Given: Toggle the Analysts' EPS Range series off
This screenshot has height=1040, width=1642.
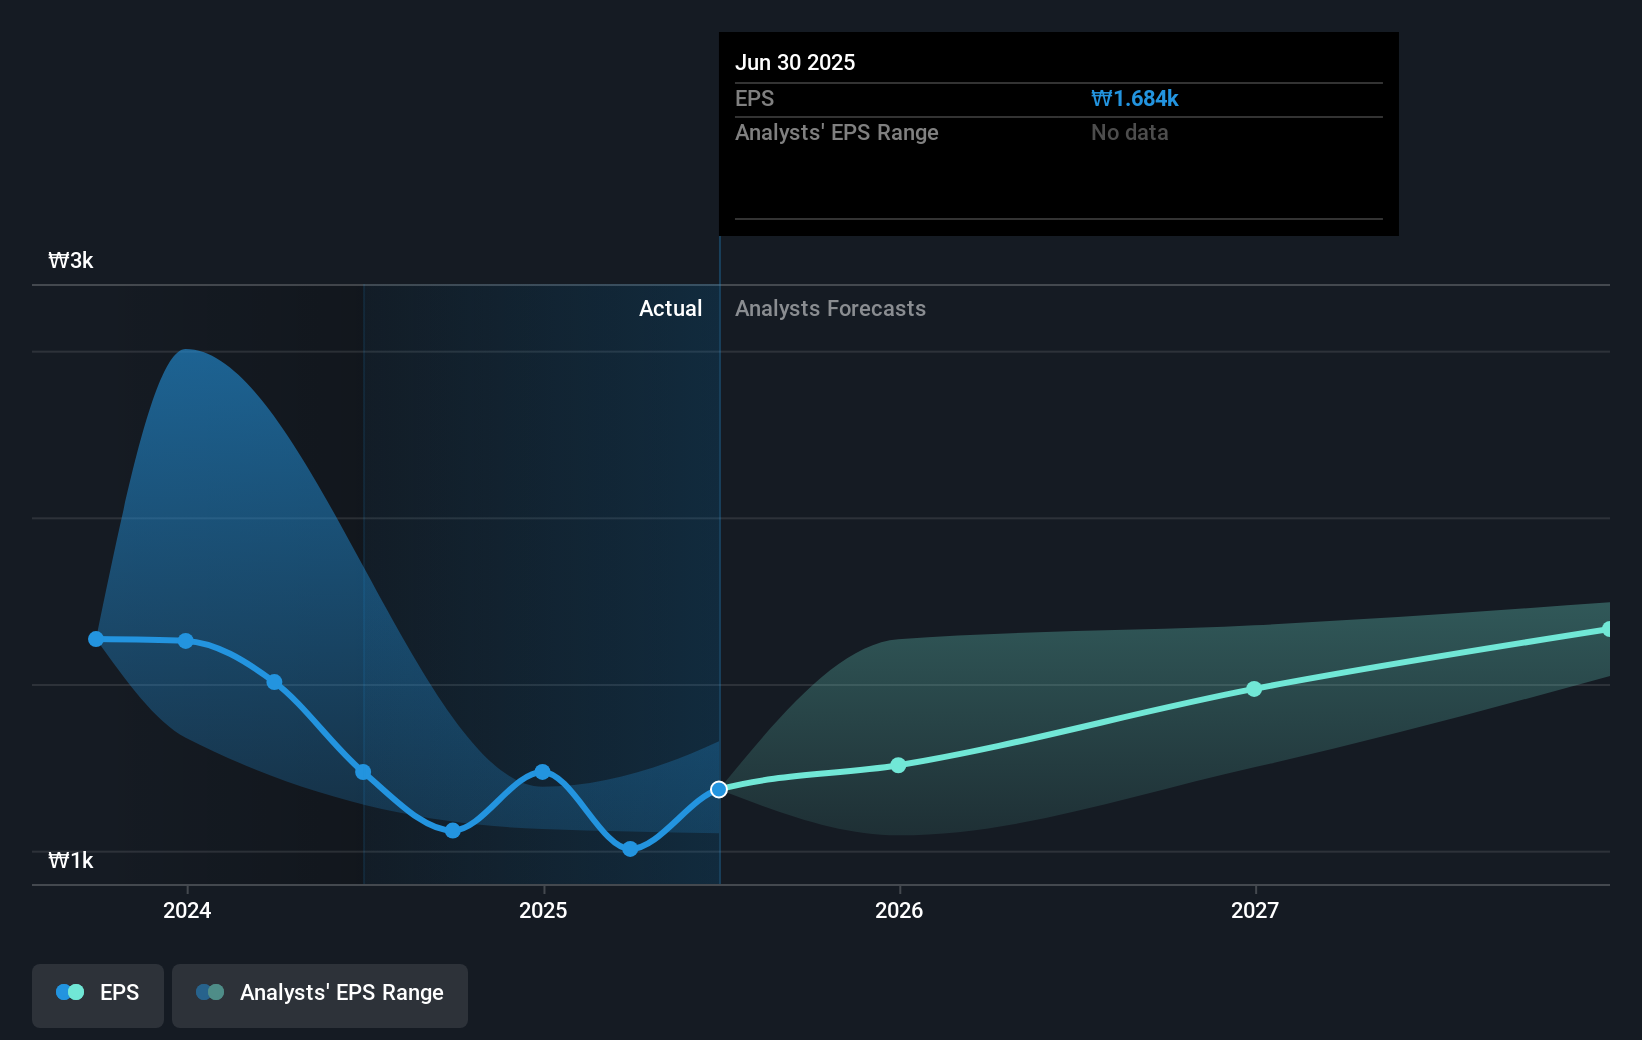Looking at the screenshot, I should [x=319, y=994].
